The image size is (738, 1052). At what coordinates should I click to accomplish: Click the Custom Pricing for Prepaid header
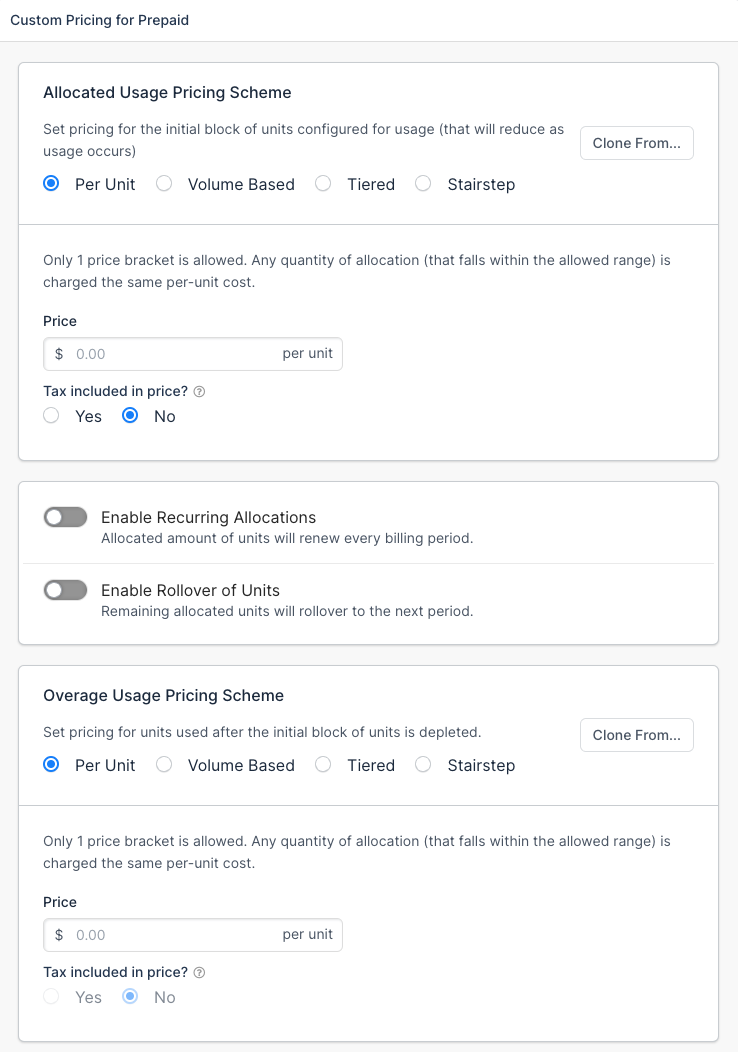pyautogui.click(x=99, y=20)
